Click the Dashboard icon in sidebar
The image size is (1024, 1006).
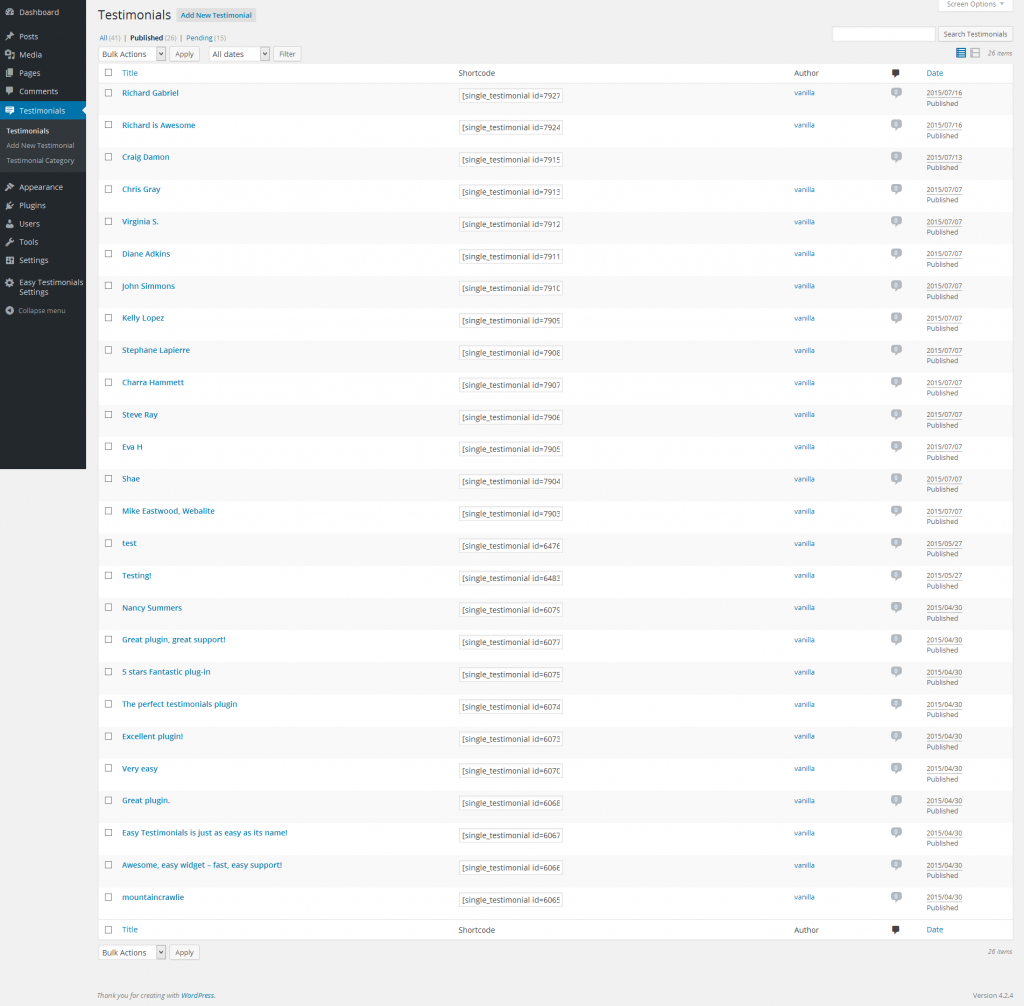coord(9,12)
